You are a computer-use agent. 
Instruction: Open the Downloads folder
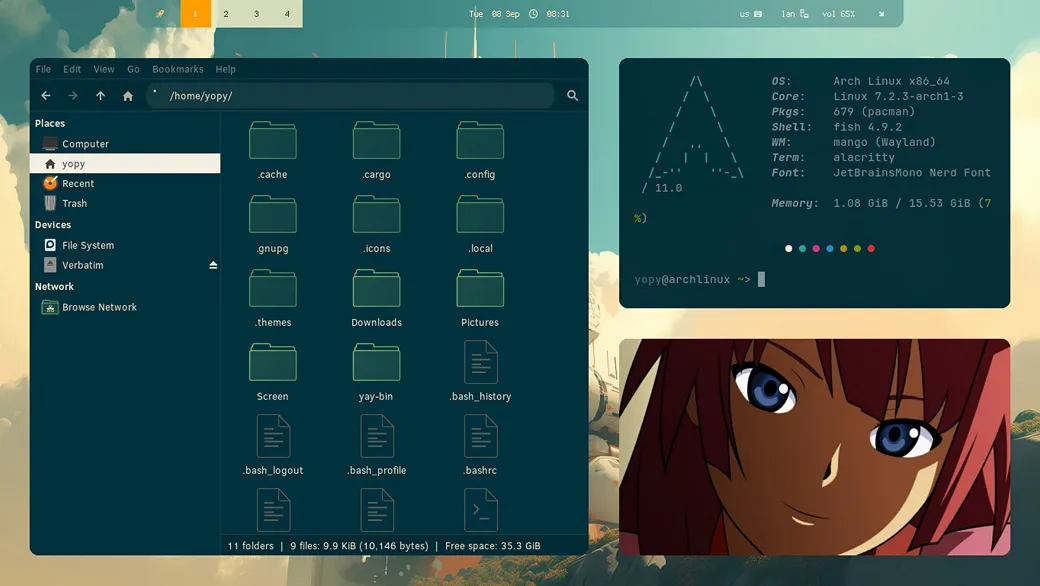pos(376,298)
